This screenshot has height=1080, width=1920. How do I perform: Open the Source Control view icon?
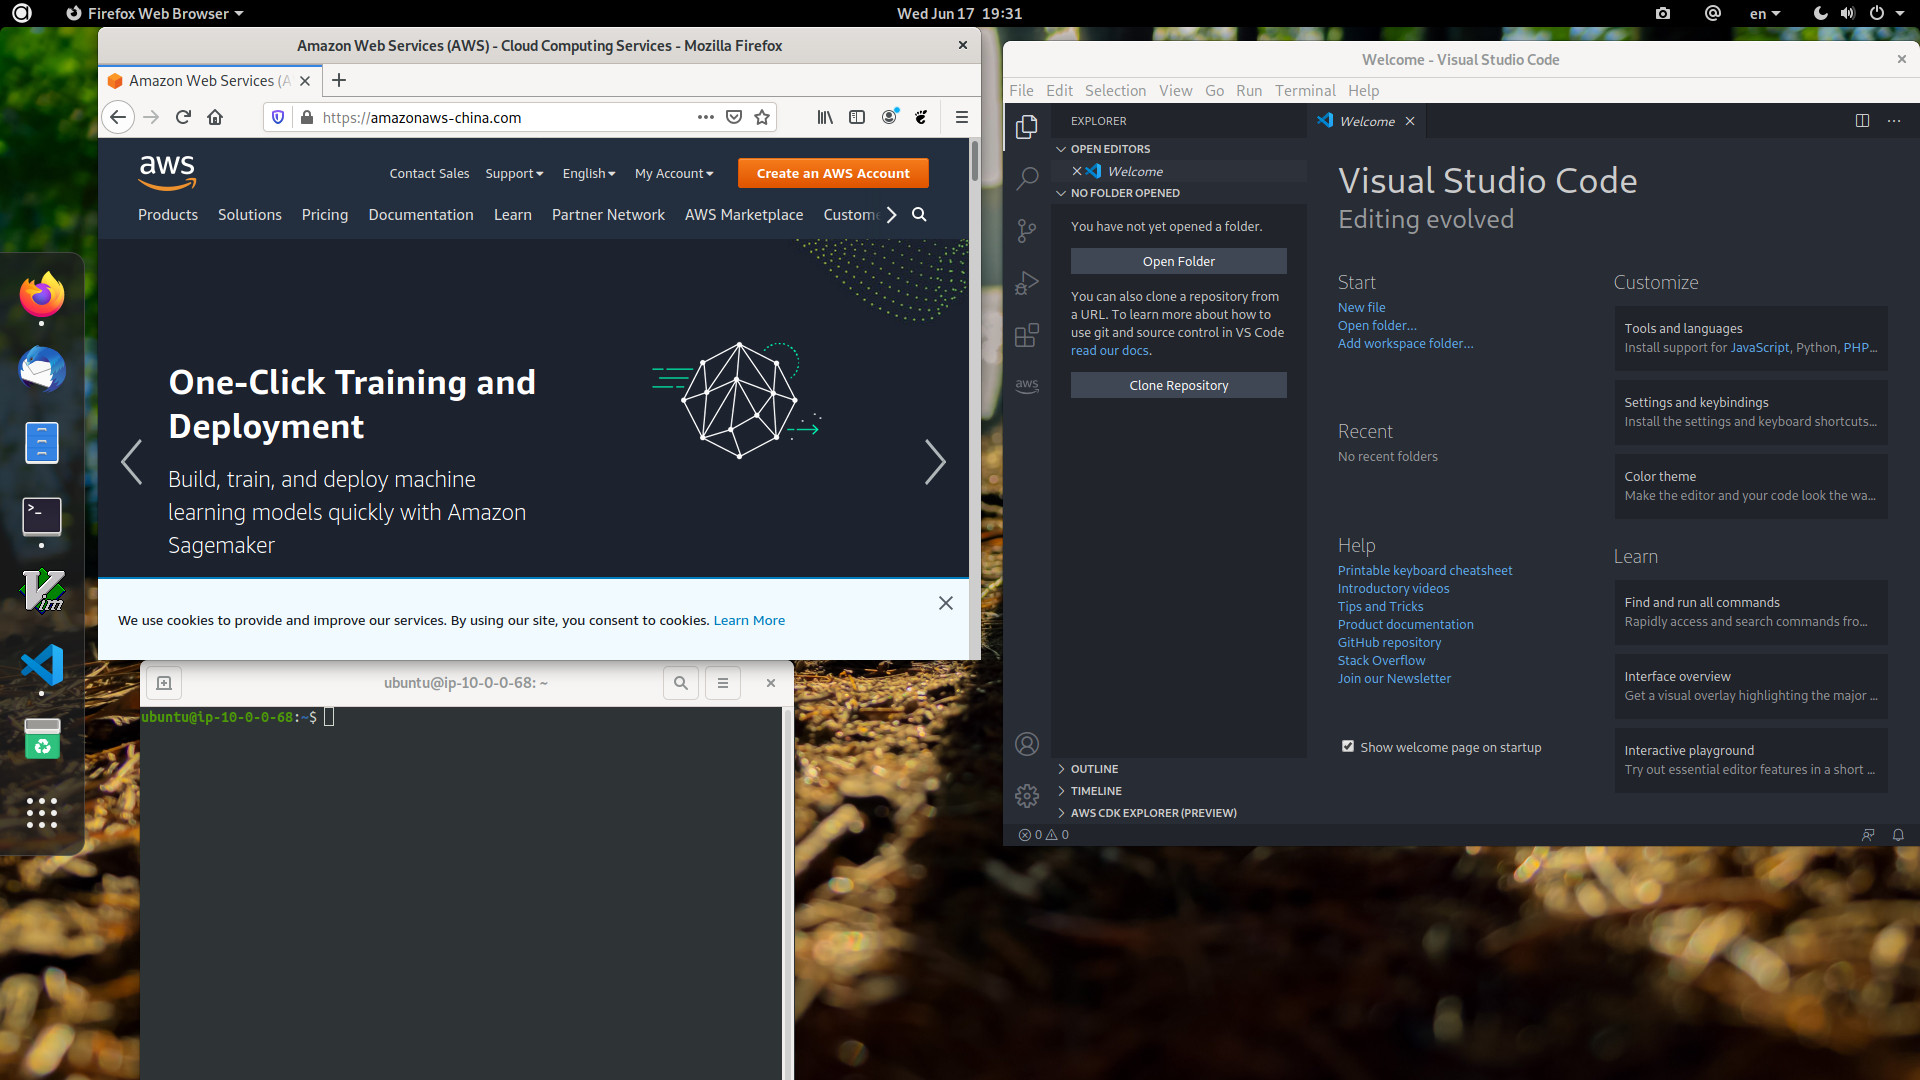(x=1027, y=231)
